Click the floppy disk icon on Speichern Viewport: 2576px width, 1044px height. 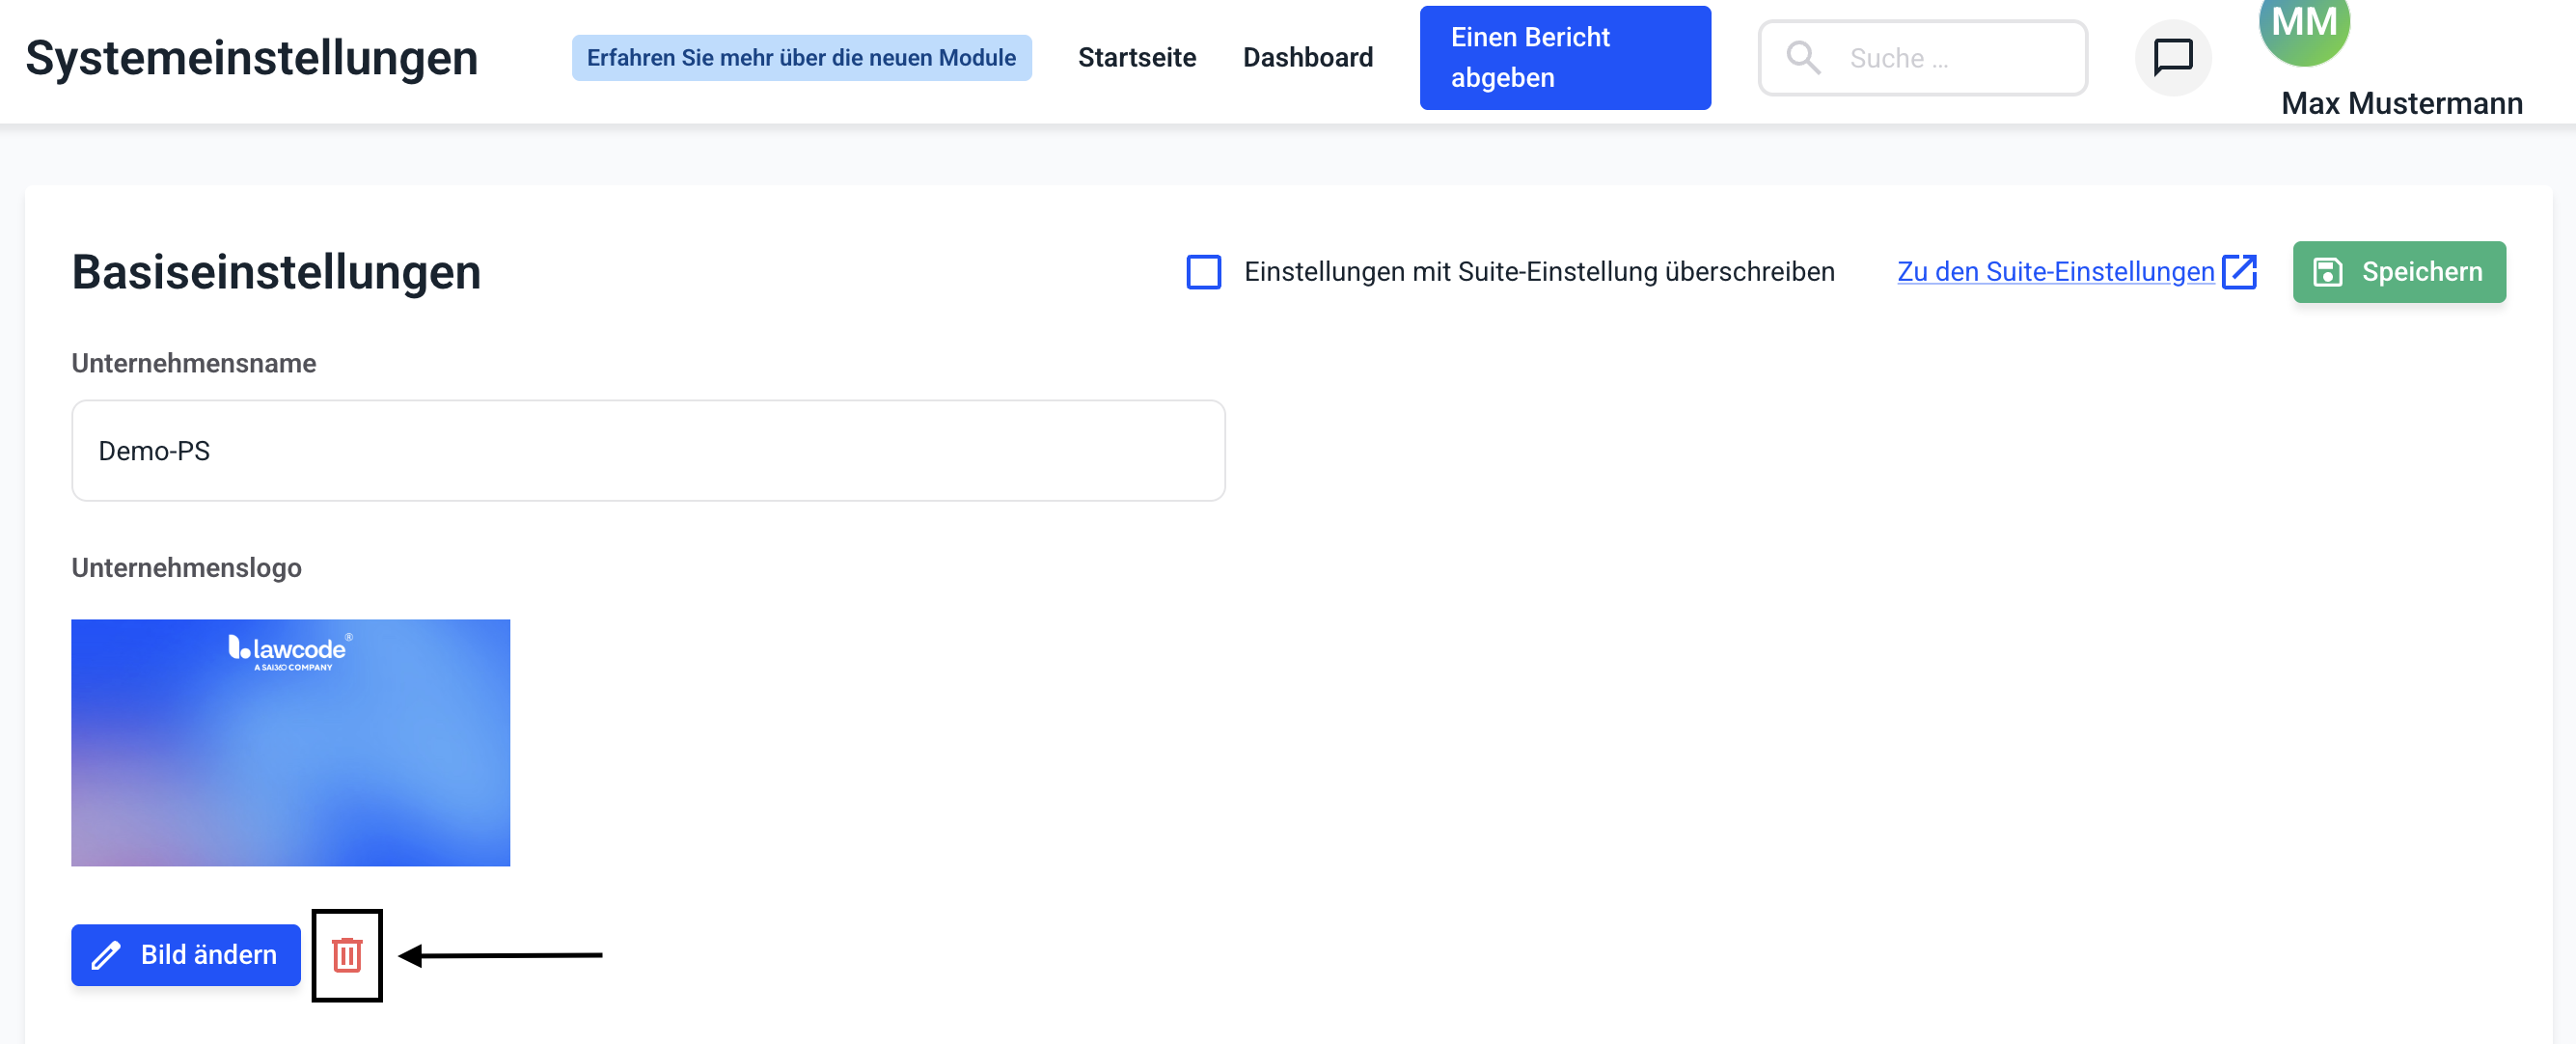point(2328,272)
